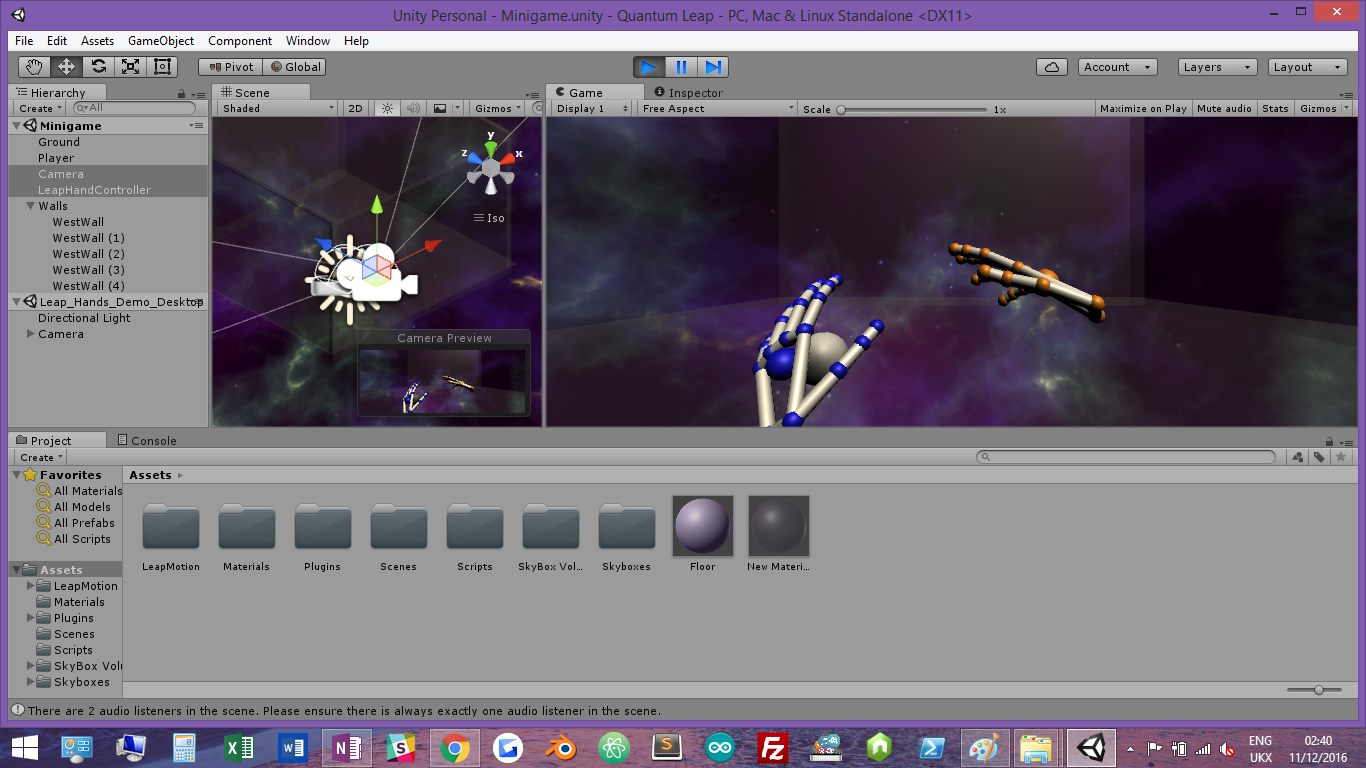The height and width of the screenshot is (768, 1366).
Task: Expand the LeapMotion folder in tree
Action: (x=31, y=586)
